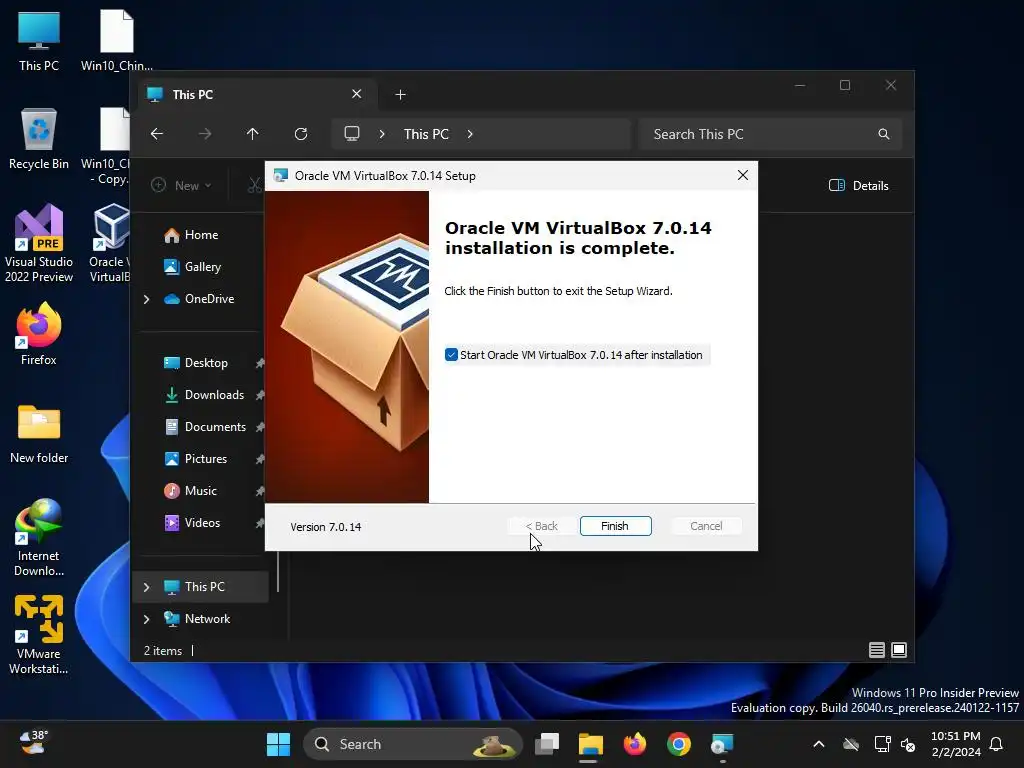Viewport: 1024px width, 768px height.
Task: Click VirtualBox installer taskbar icon
Action: pyautogui.click(x=722, y=744)
